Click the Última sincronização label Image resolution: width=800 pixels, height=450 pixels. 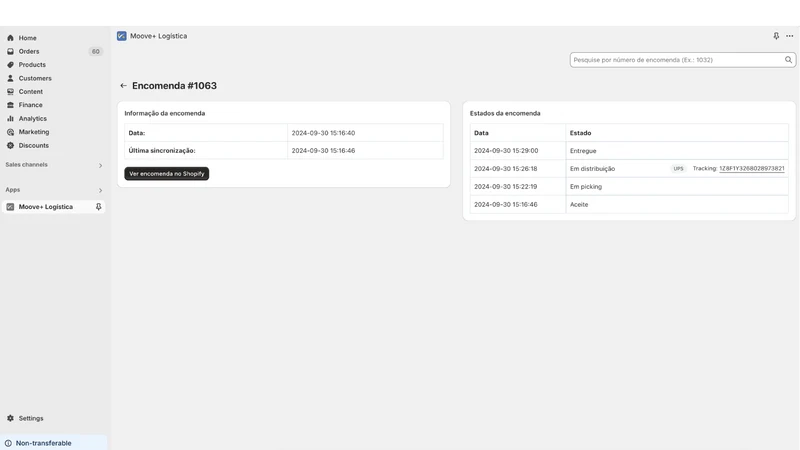(162, 151)
